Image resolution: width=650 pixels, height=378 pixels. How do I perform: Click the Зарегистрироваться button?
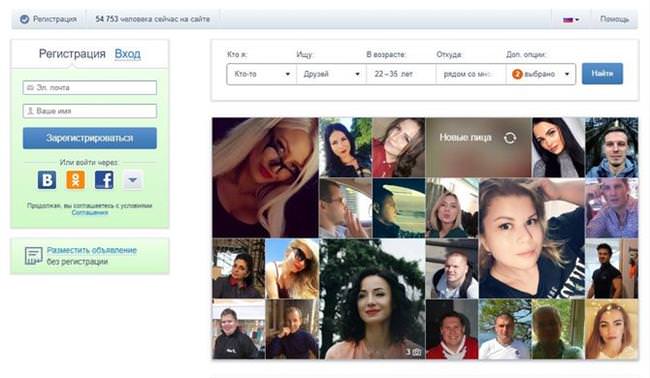90,138
